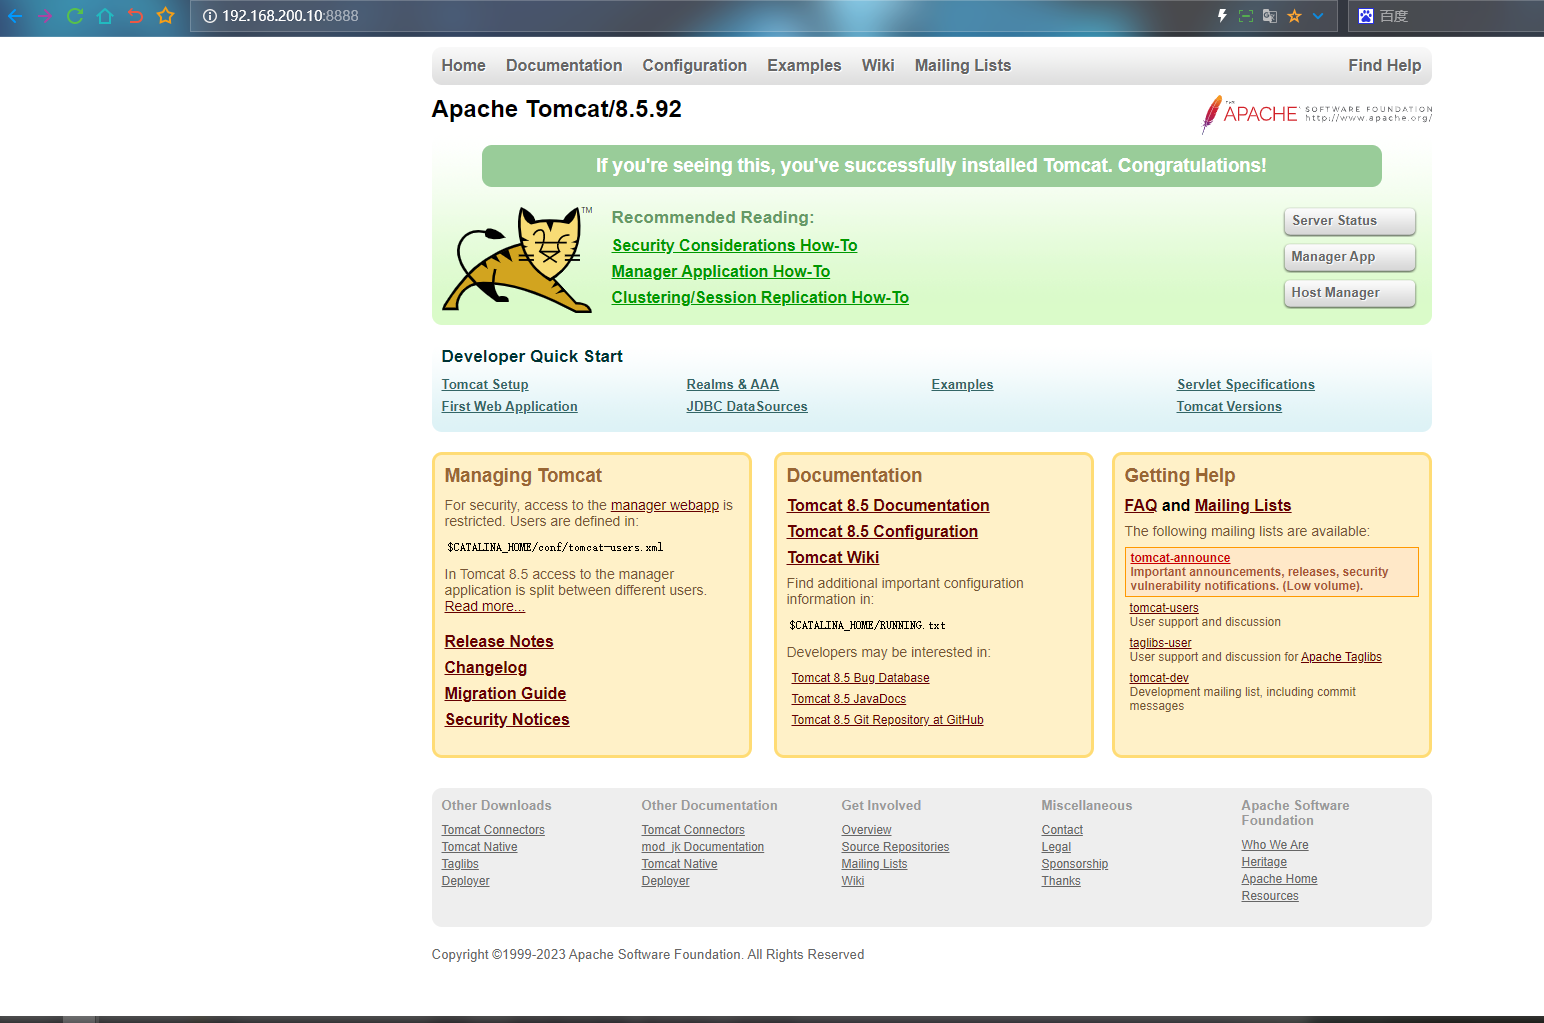
Task: Open the Documentation nav item
Action: coord(564,65)
